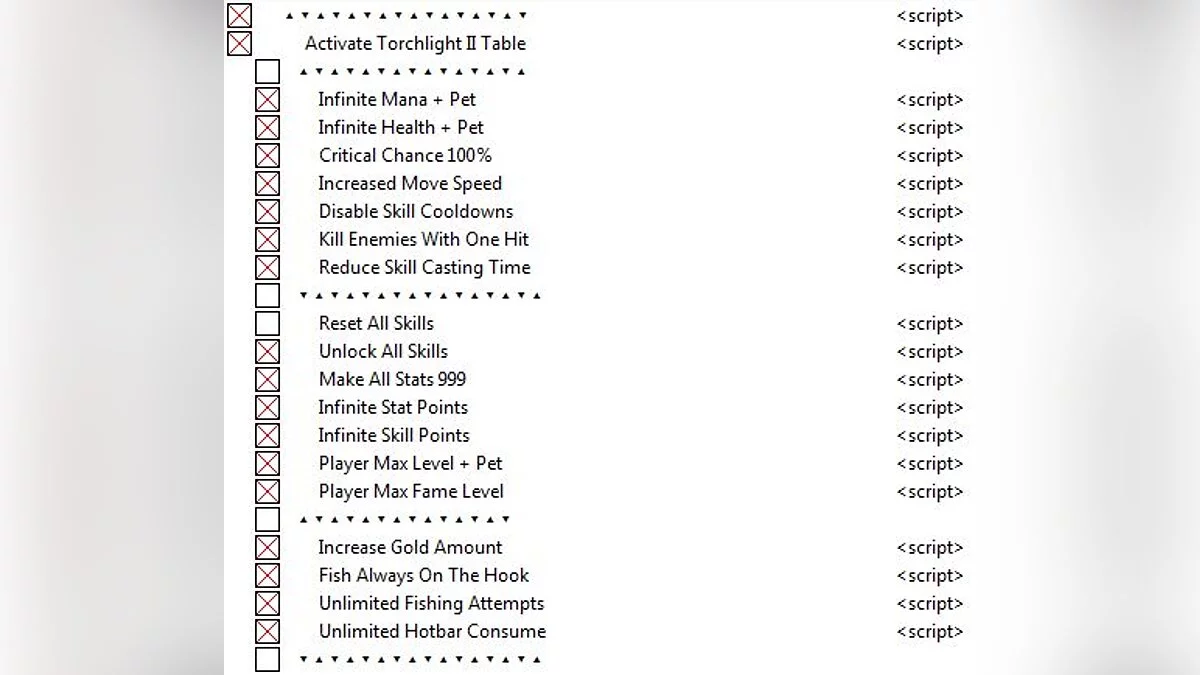Click the script value for Infinite Stat Points
The width and height of the screenshot is (1200, 675).
[x=929, y=408]
